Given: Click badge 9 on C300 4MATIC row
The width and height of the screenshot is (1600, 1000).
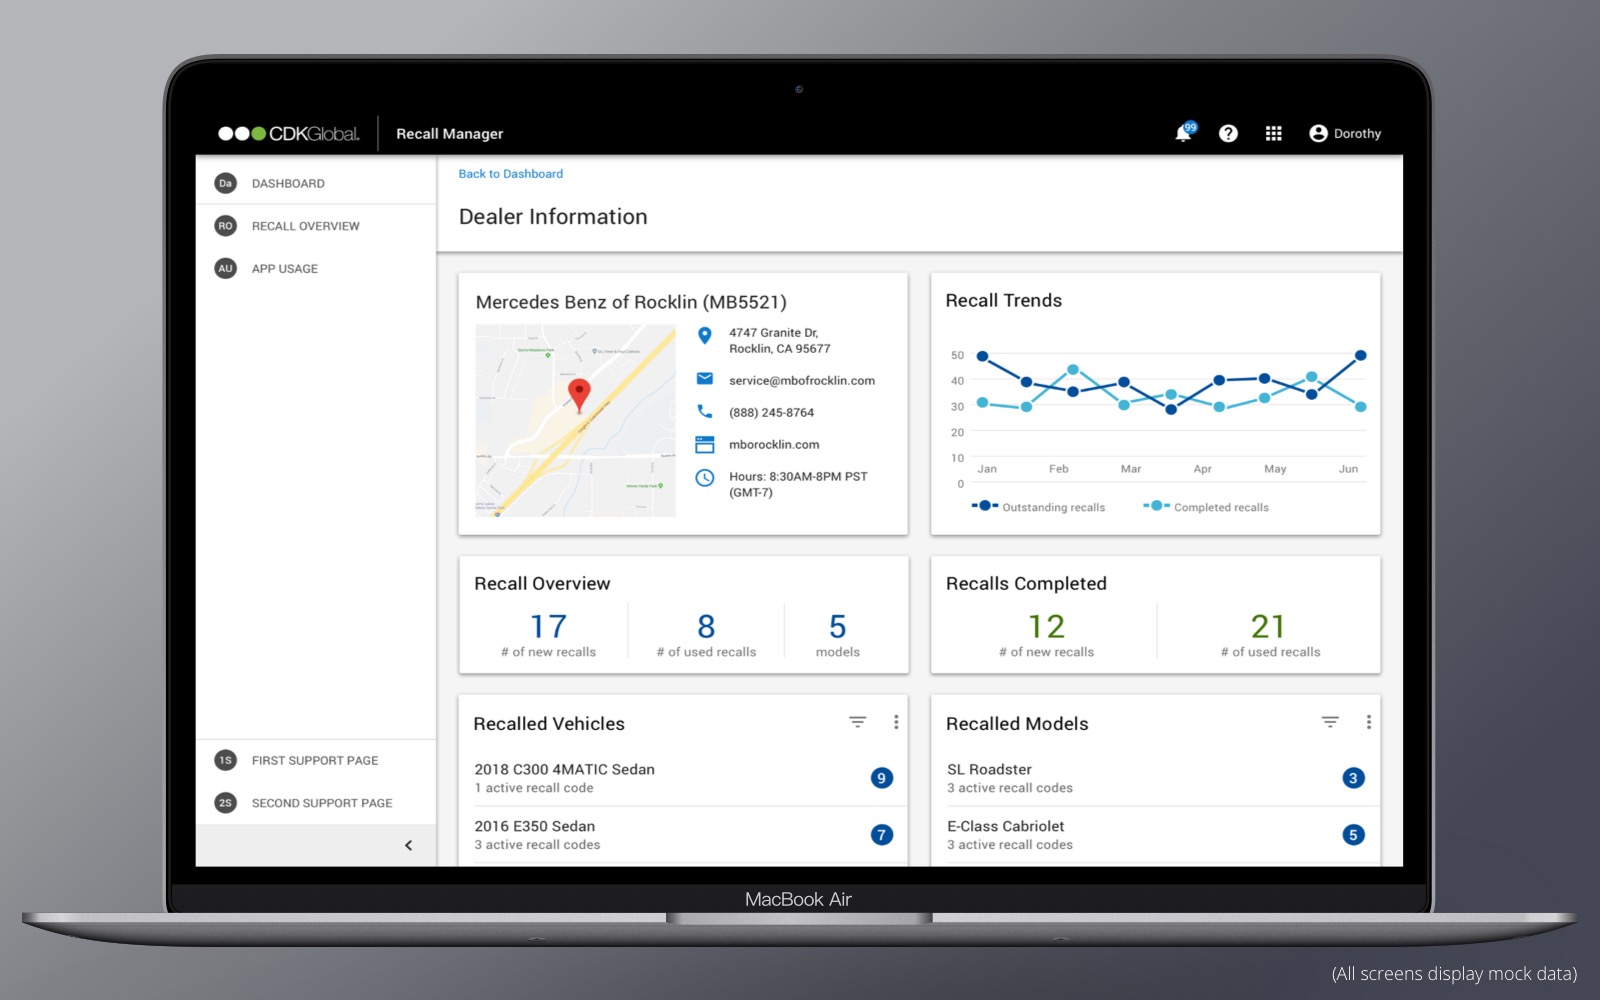Looking at the screenshot, I should pyautogui.click(x=881, y=778).
